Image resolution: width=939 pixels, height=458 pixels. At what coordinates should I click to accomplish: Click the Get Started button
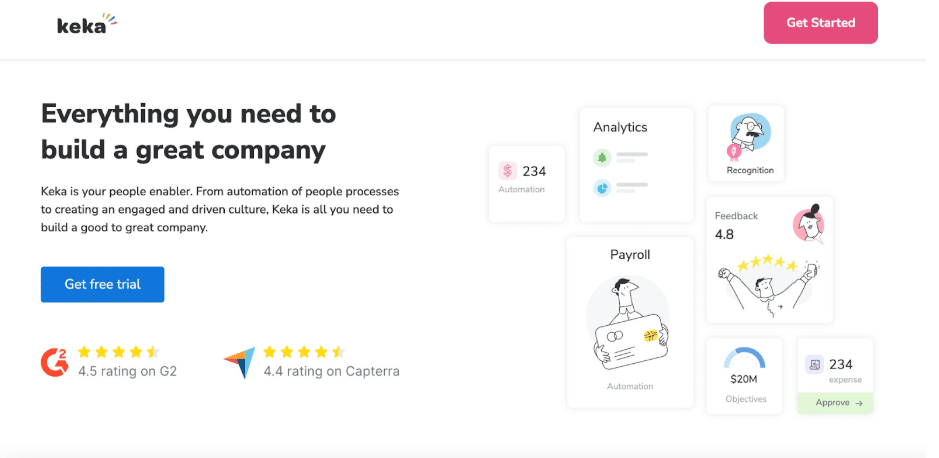820,23
